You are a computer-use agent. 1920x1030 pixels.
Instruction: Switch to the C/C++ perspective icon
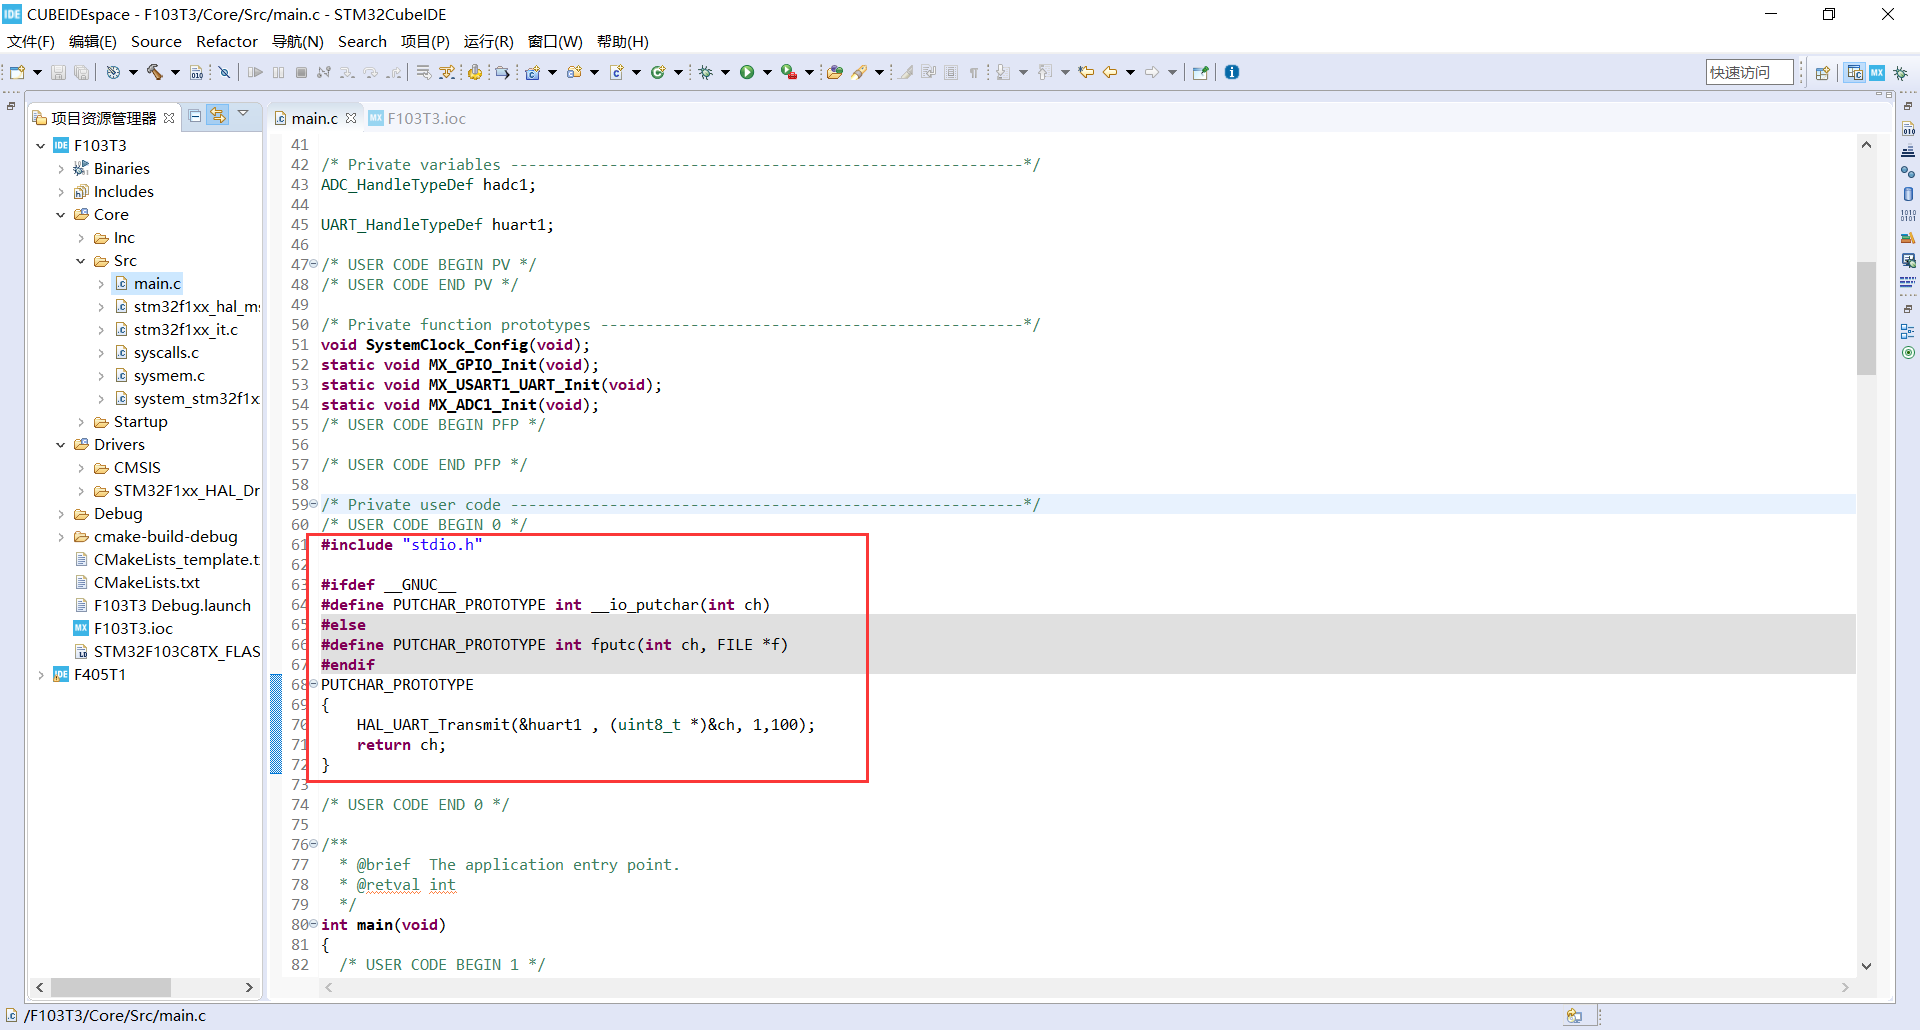click(x=1855, y=72)
